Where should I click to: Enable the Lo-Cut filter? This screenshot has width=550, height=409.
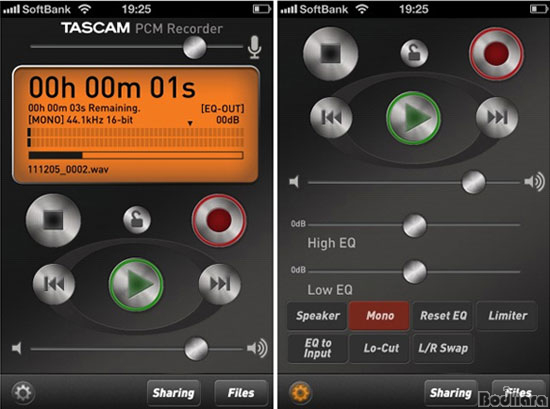click(x=381, y=348)
